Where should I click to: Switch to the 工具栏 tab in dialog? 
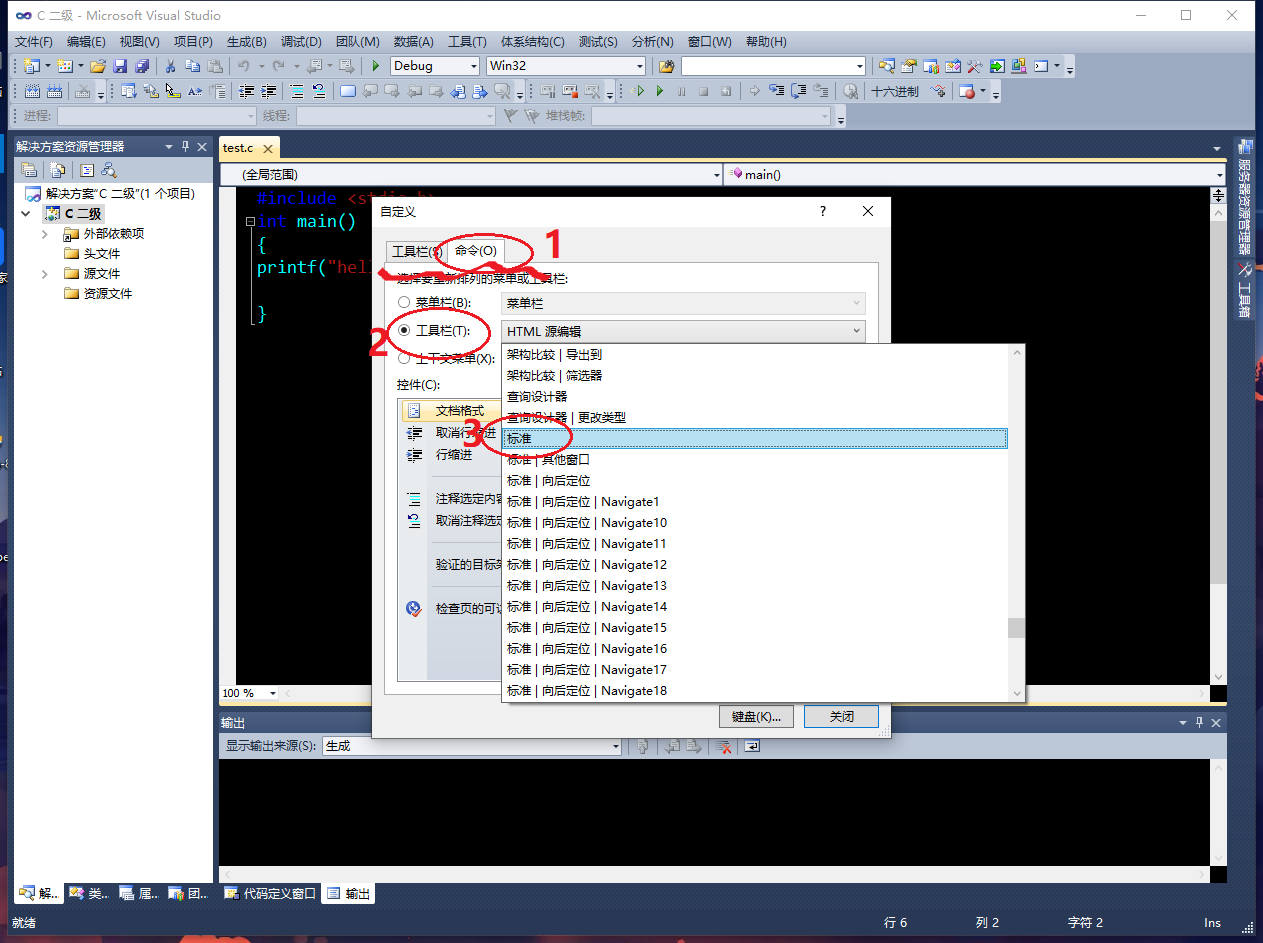(415, 252)
